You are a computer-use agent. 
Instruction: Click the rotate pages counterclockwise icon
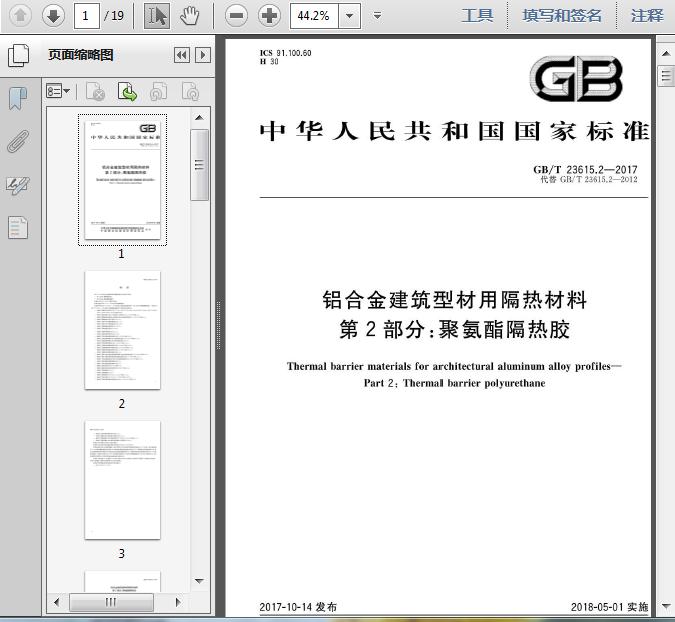[x=158, y=91]
